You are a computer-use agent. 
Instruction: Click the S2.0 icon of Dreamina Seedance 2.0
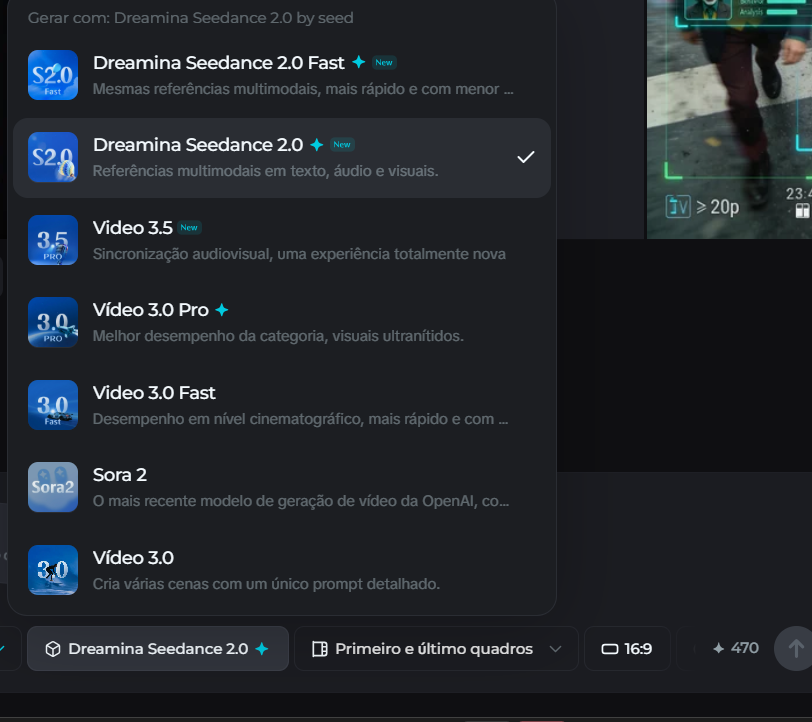pyautogui.click(x=53, y=157)
